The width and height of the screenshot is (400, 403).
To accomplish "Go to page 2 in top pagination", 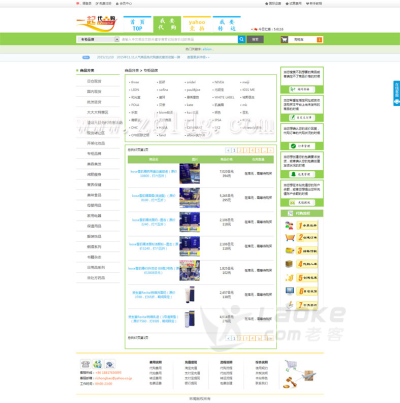I will 240,150.
